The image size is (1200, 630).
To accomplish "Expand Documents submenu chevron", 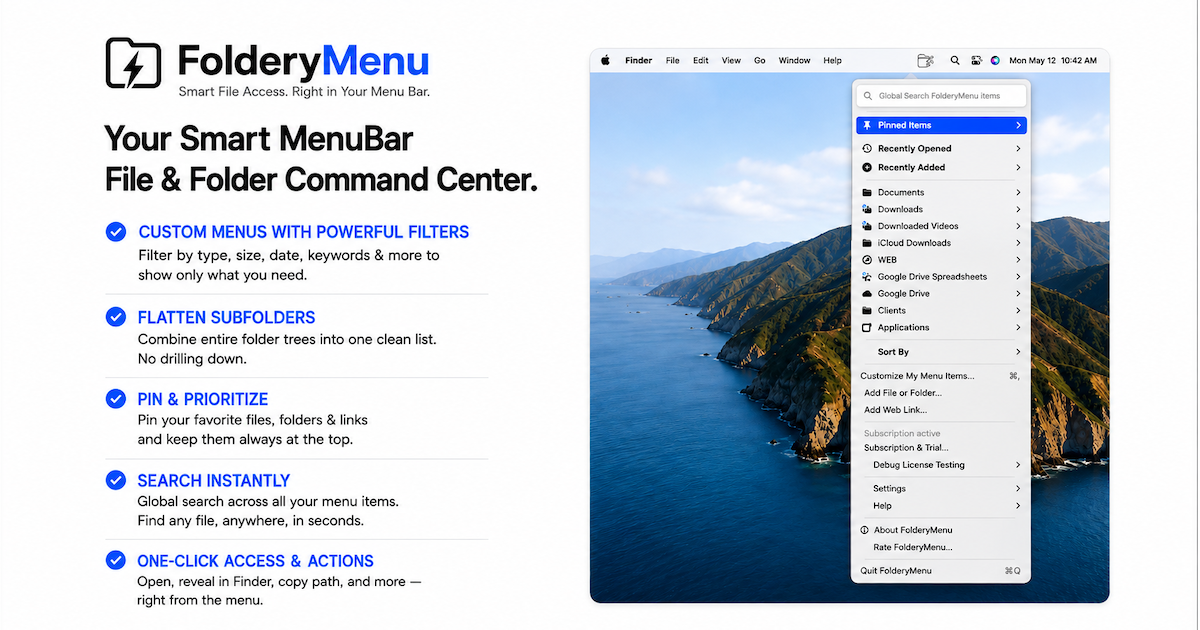I will click(x=1018, y=192).
